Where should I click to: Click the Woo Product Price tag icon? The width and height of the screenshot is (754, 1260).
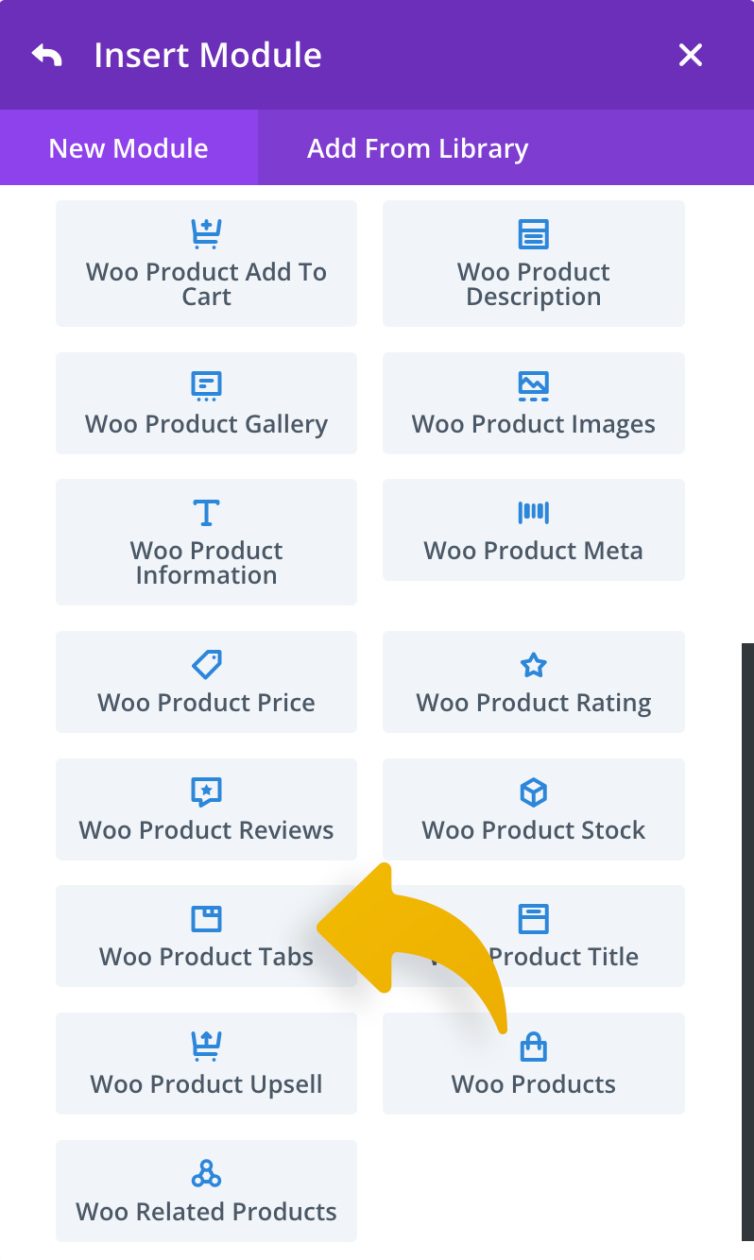pyautogui.click(x=206, y=664)
